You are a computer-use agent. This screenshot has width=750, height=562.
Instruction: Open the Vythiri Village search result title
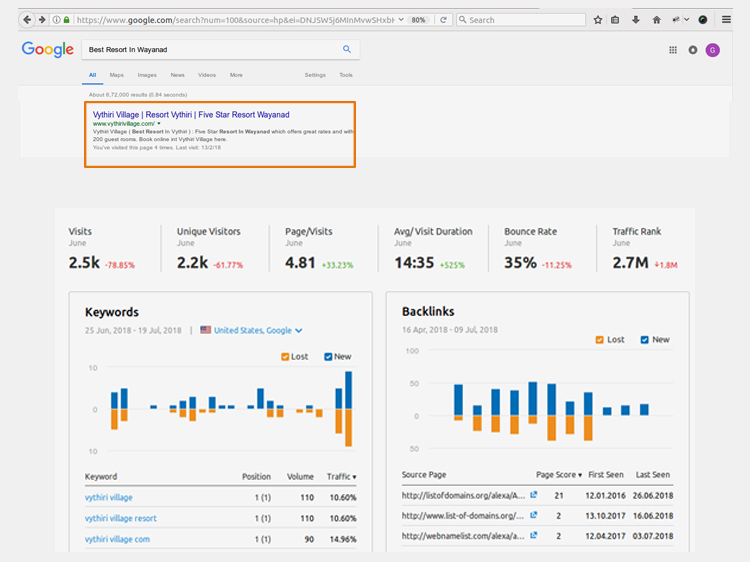click(191, 115)
